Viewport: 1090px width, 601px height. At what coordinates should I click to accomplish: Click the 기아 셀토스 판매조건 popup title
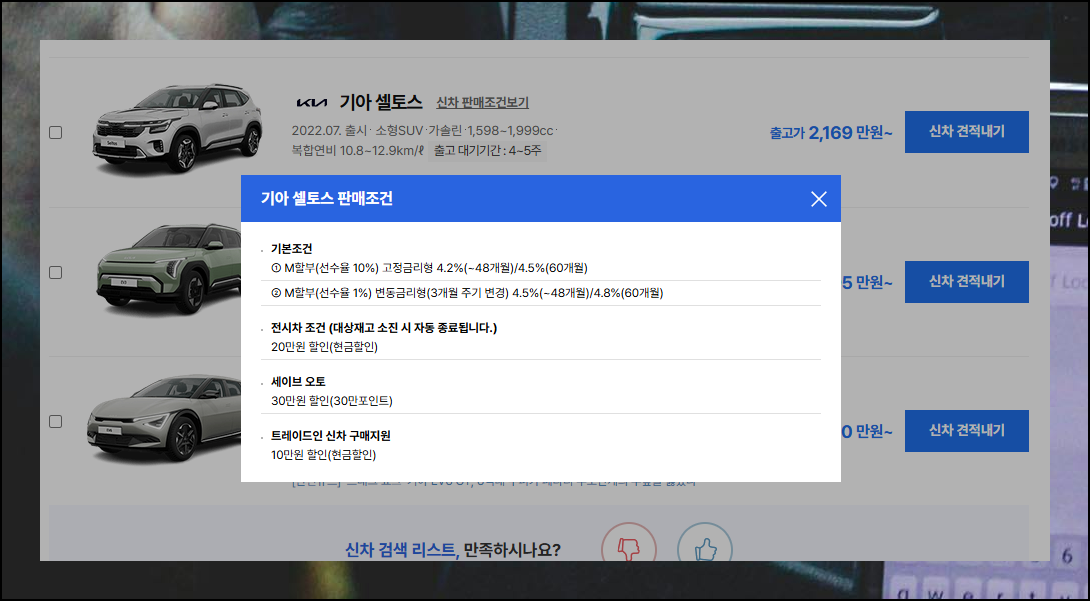[327, 199]
